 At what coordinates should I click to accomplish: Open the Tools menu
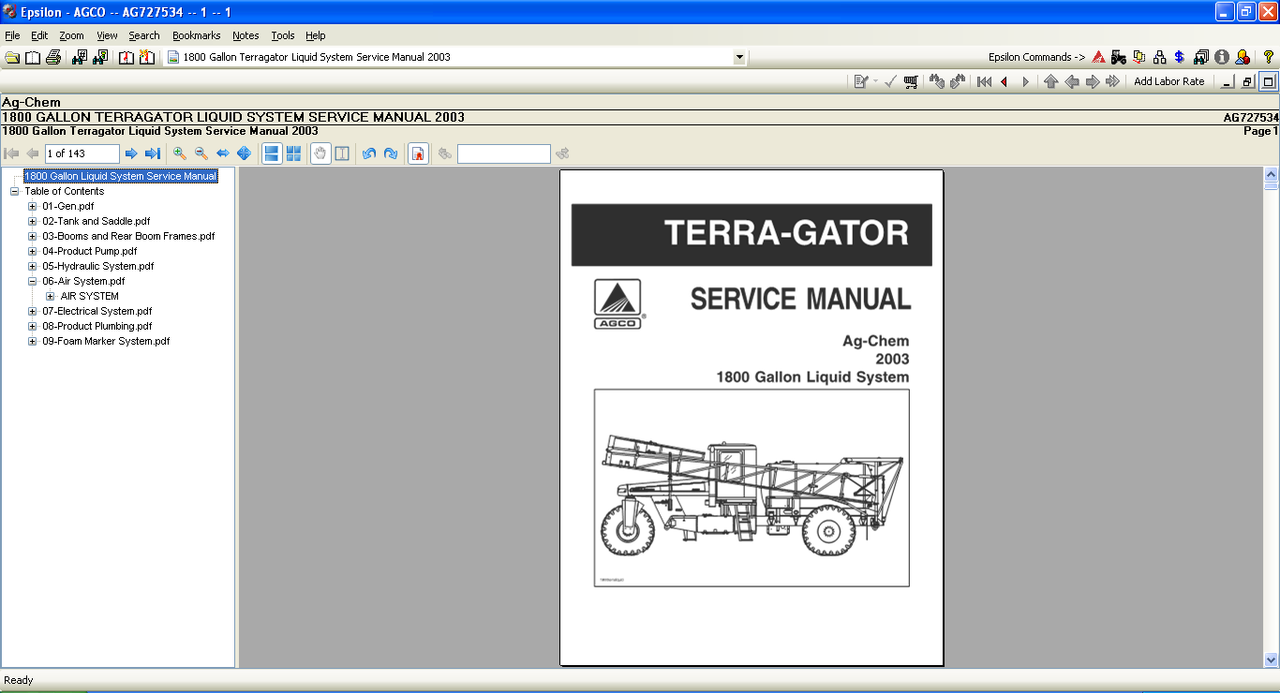(283, 35)
